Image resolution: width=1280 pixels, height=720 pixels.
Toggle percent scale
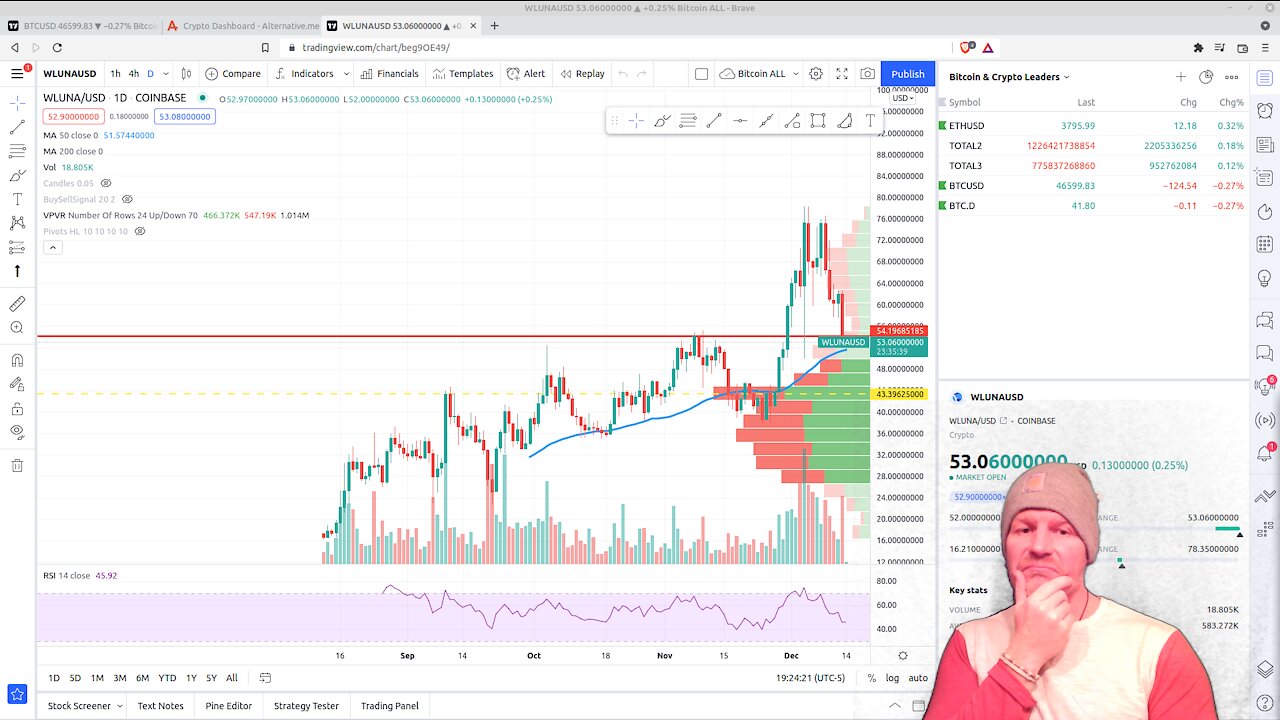tap(872, 678)
